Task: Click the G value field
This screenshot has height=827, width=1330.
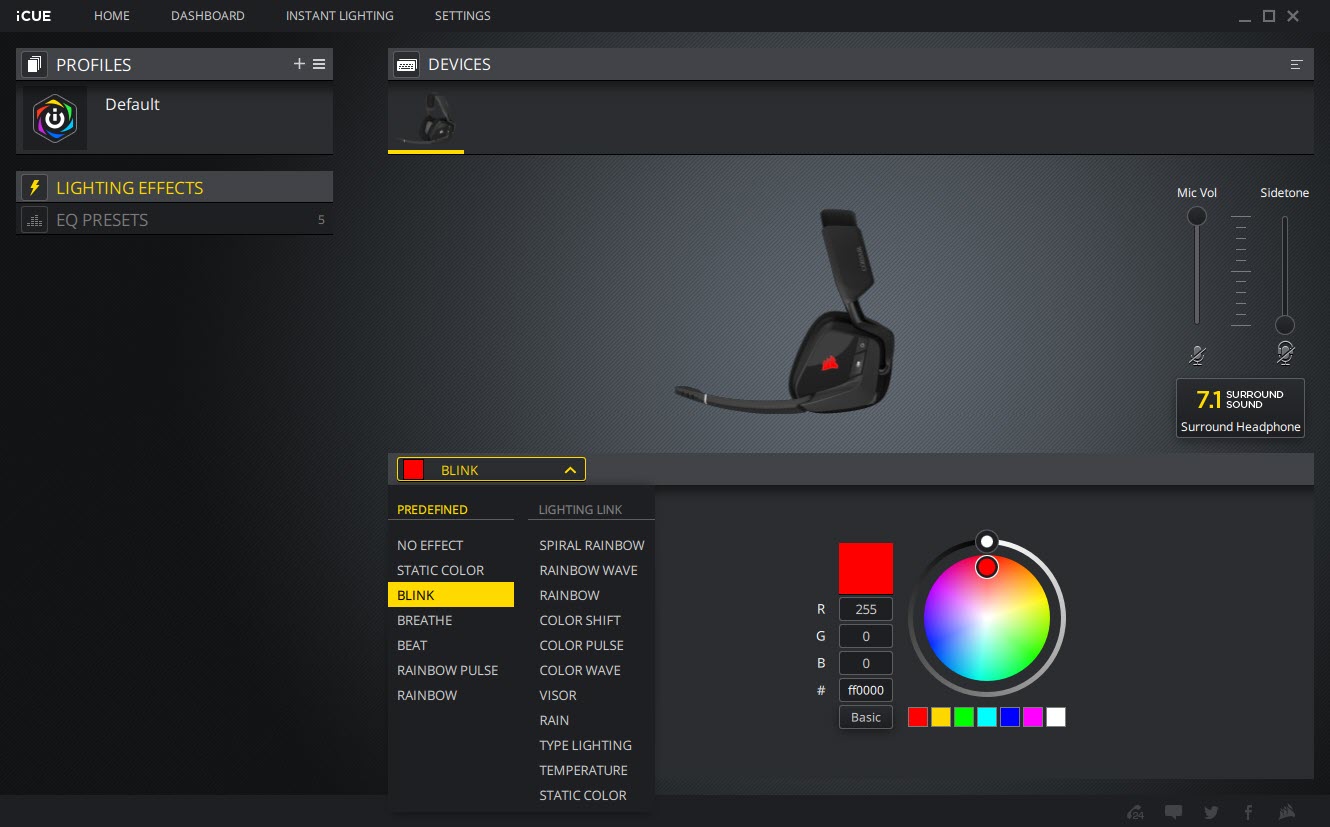Action: coord(866,636)
